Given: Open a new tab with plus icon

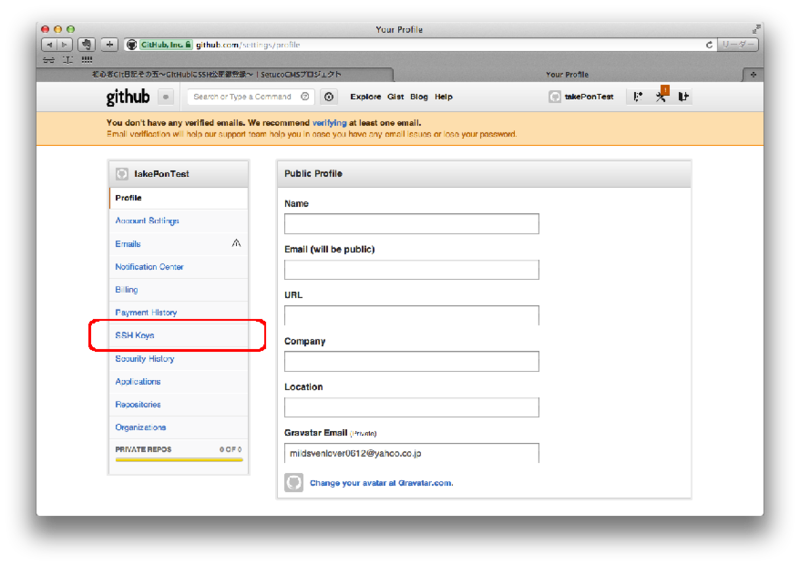Looking at the screenshot, I should [x=753, y=75].
